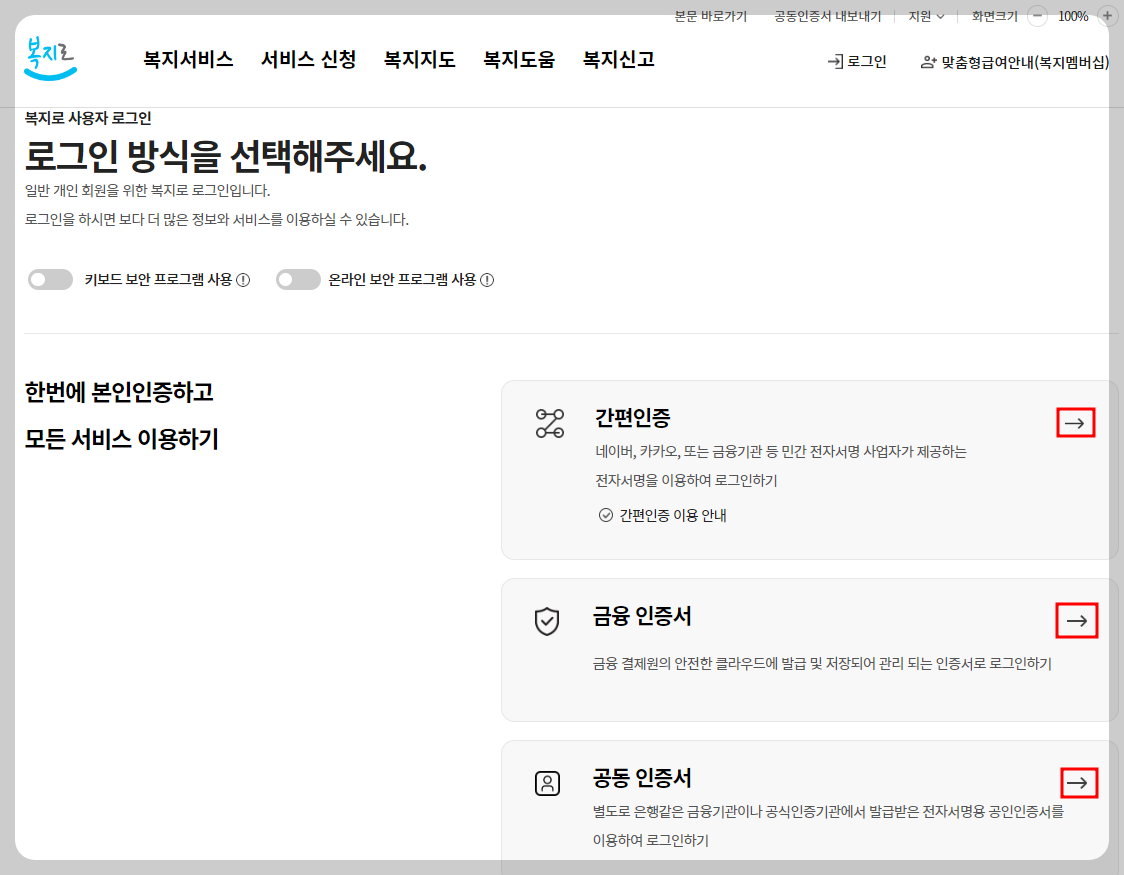Click the 금융 인증서 shield icon
The height and width of the screenshot is (875, 1124).
pos(546,620)
